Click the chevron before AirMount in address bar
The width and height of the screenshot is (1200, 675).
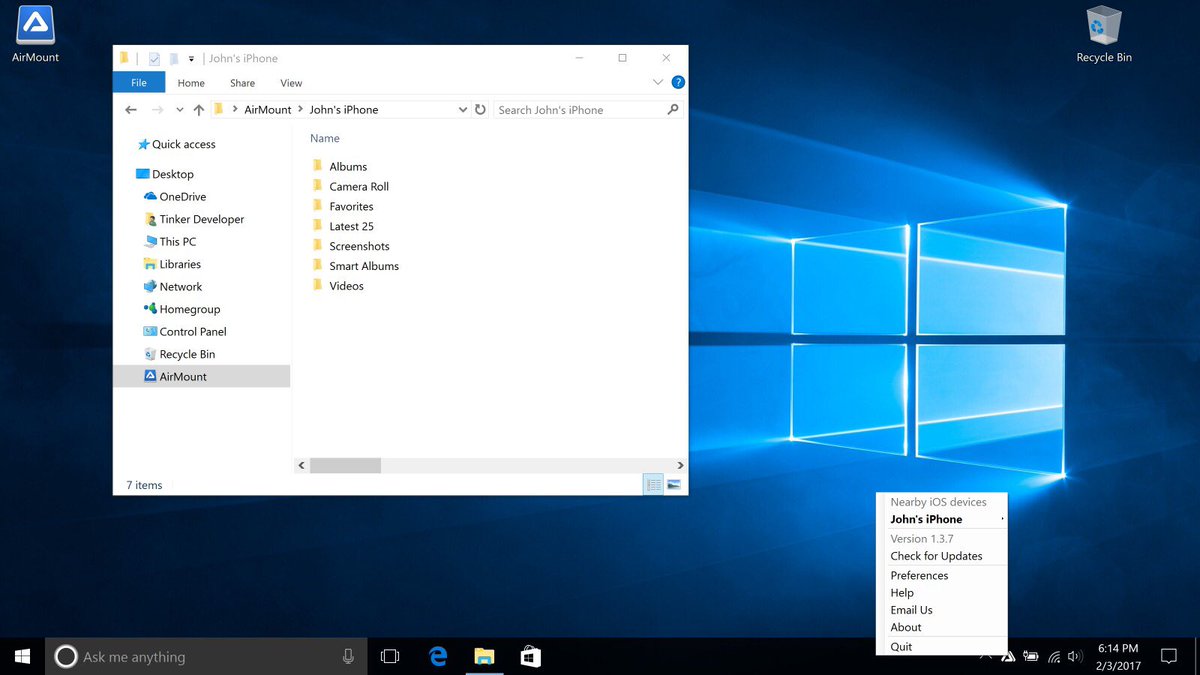point(235,110)
